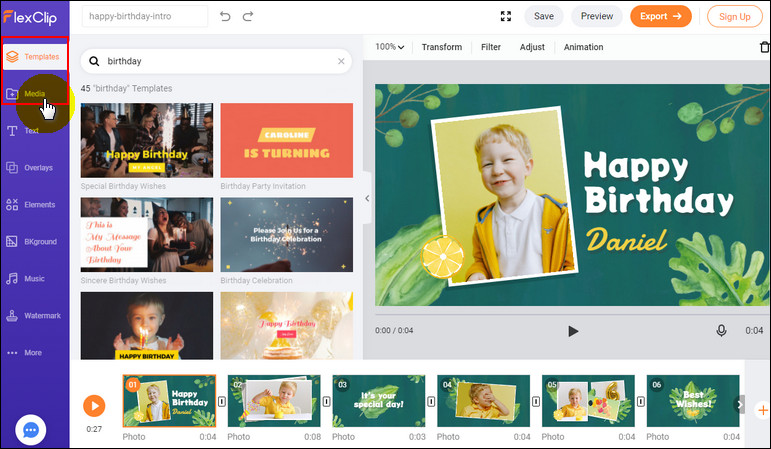Collapse the templates side panel

coord(367,199)
